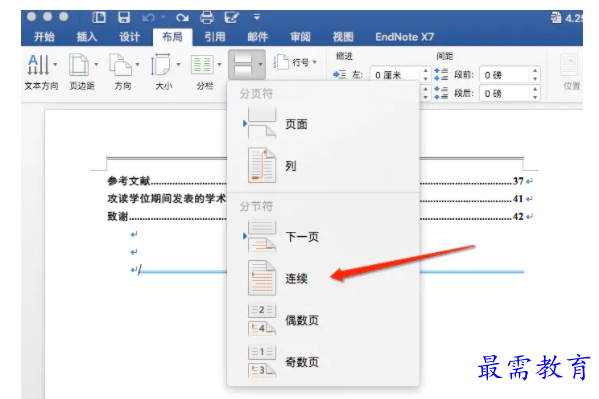599x399 pixels.
Task: Increase 段前 spacing with up stepper
Action: coord(535,71)
